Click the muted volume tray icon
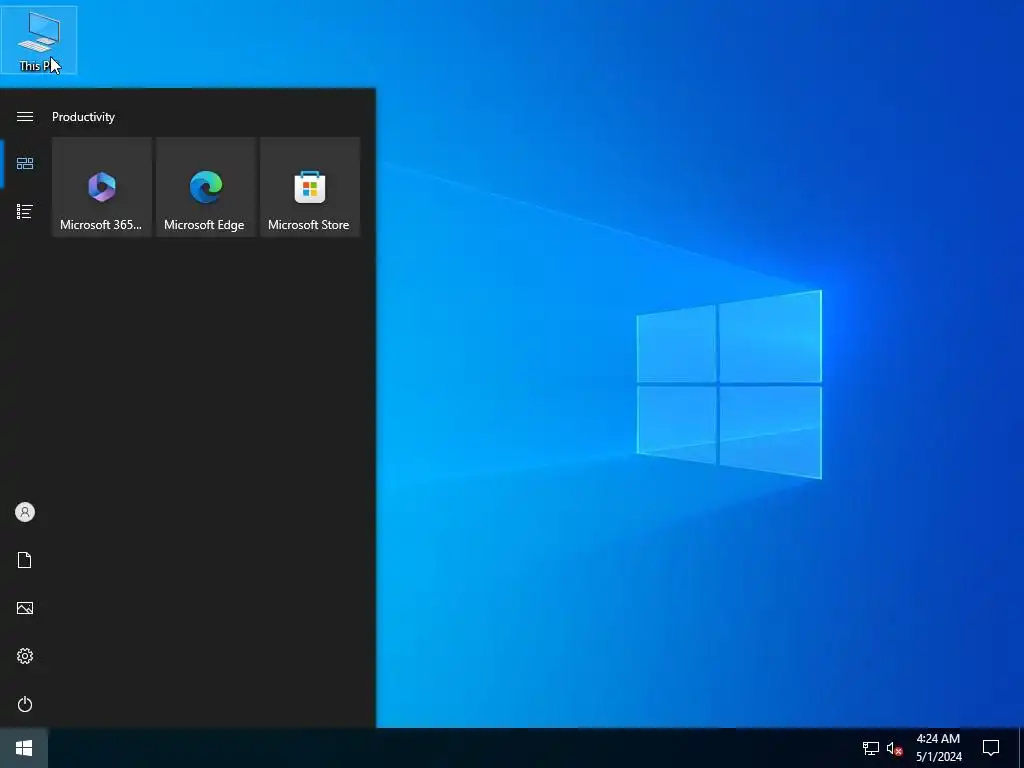 pos(894,748)
